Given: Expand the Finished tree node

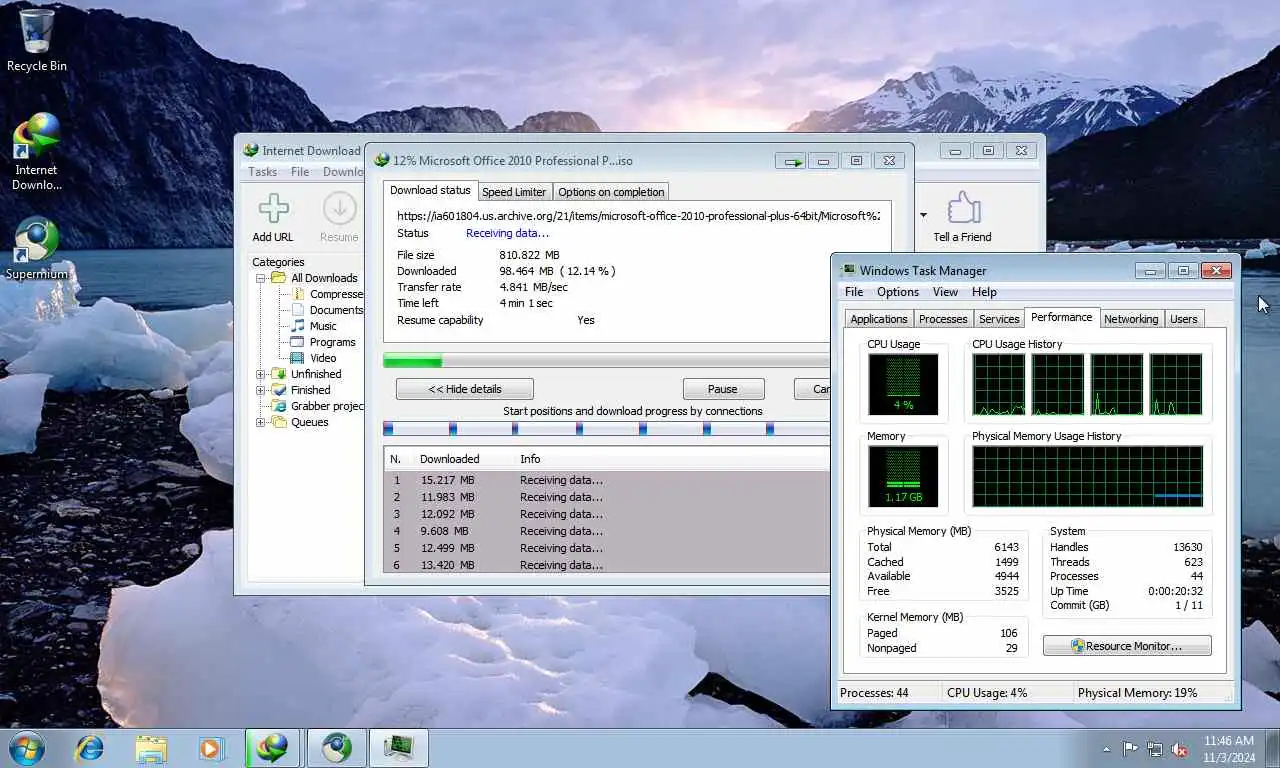Looking at the screenshot, I should coord(261,390).
